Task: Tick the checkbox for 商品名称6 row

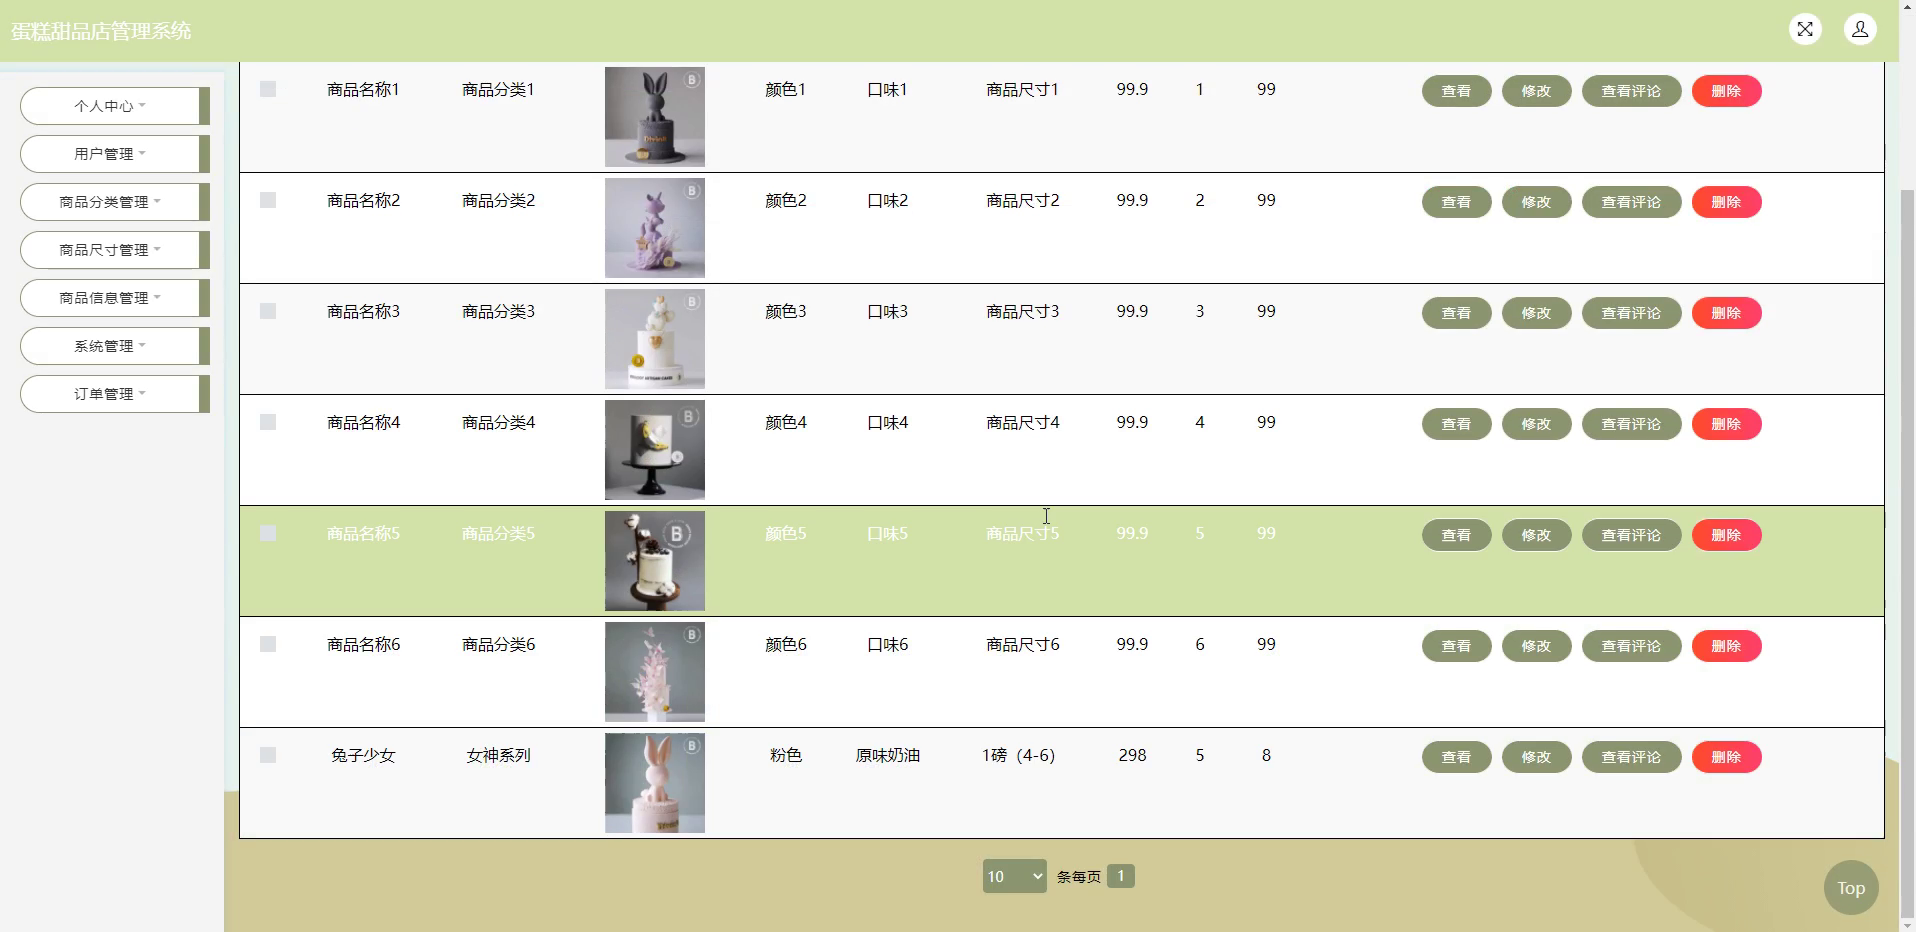Action: (x=268, y=644)
